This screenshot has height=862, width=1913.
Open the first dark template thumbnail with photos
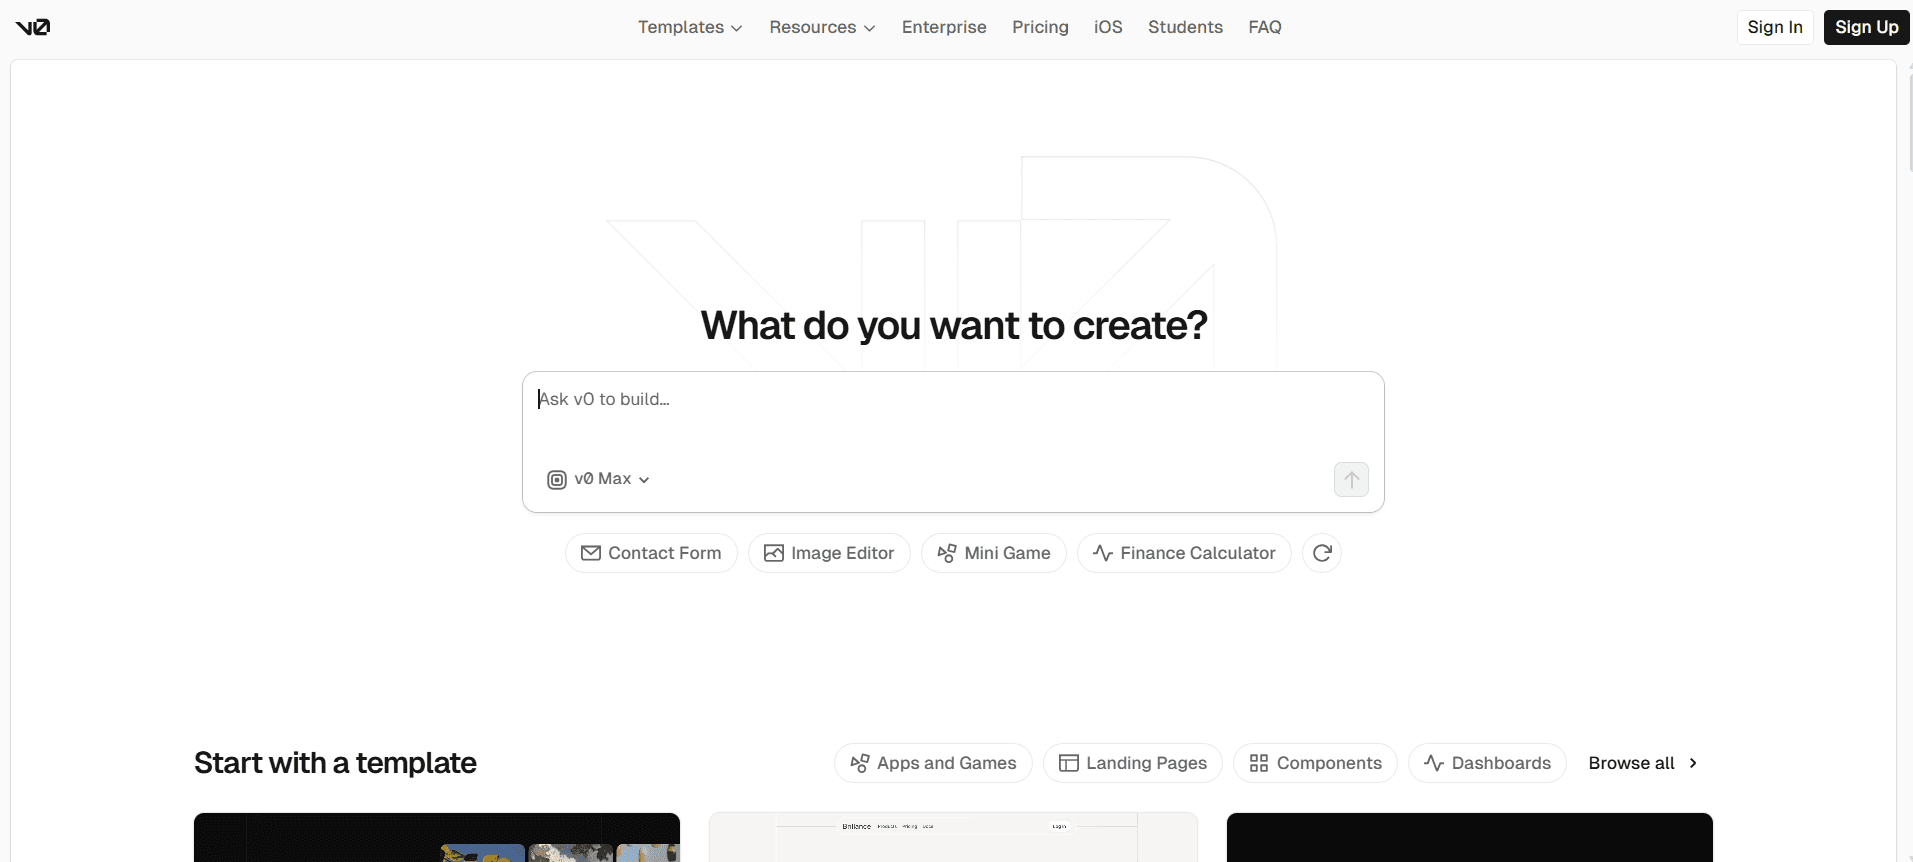coord(437,838)
